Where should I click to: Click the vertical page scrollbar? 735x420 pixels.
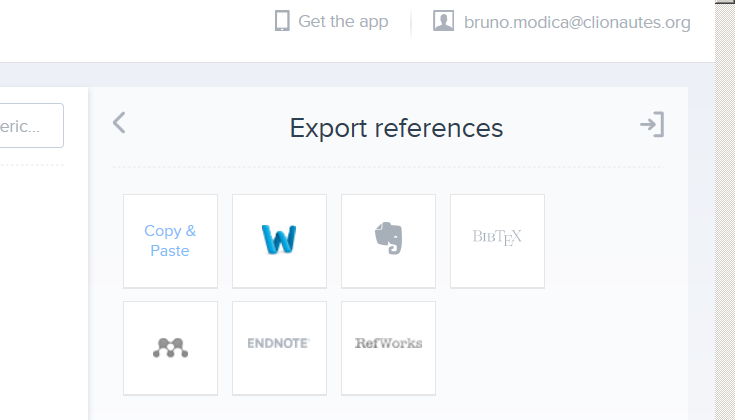click(725, 211)
